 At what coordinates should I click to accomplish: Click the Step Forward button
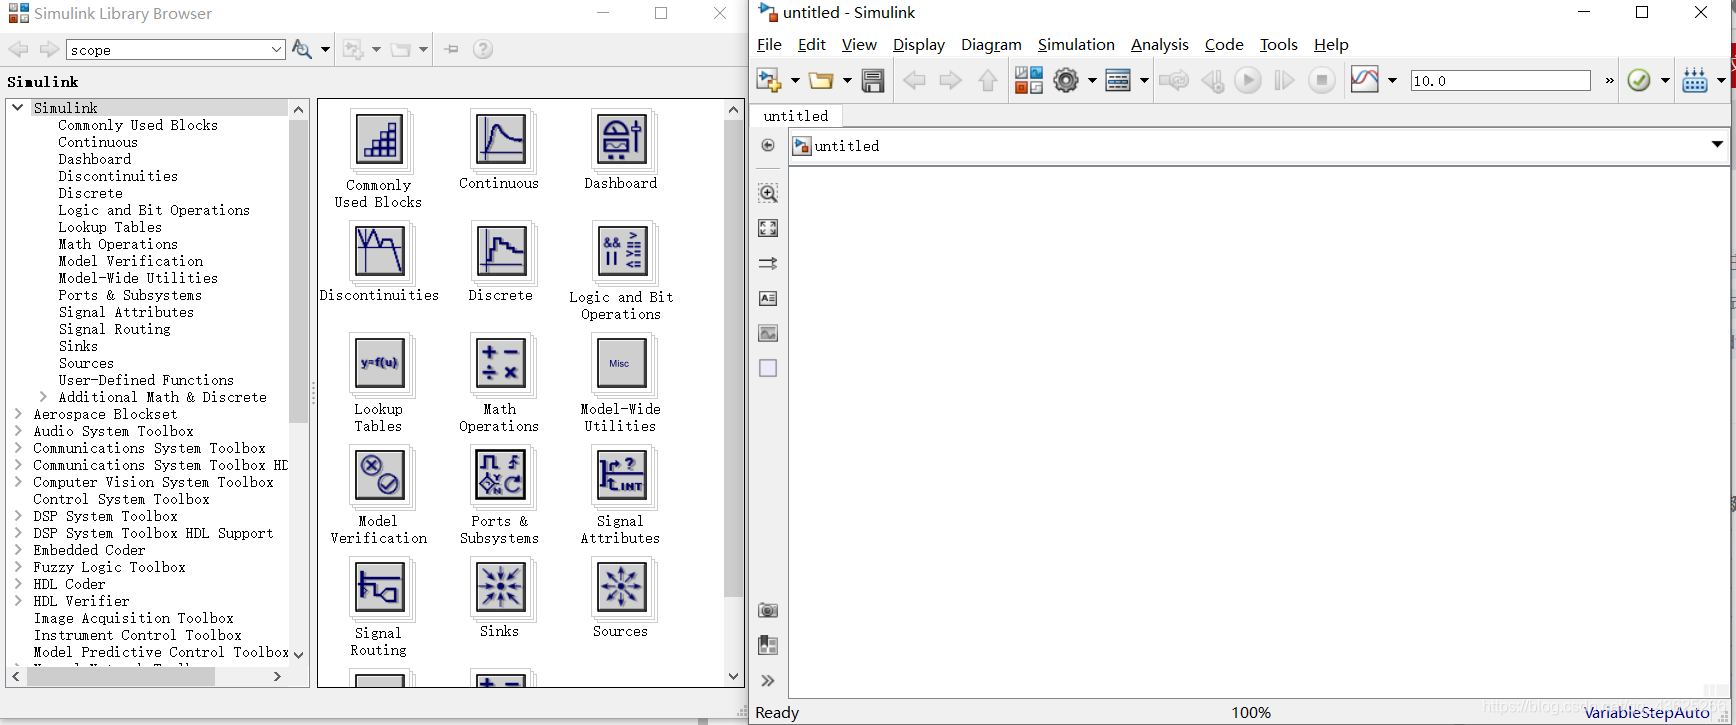1285,80
